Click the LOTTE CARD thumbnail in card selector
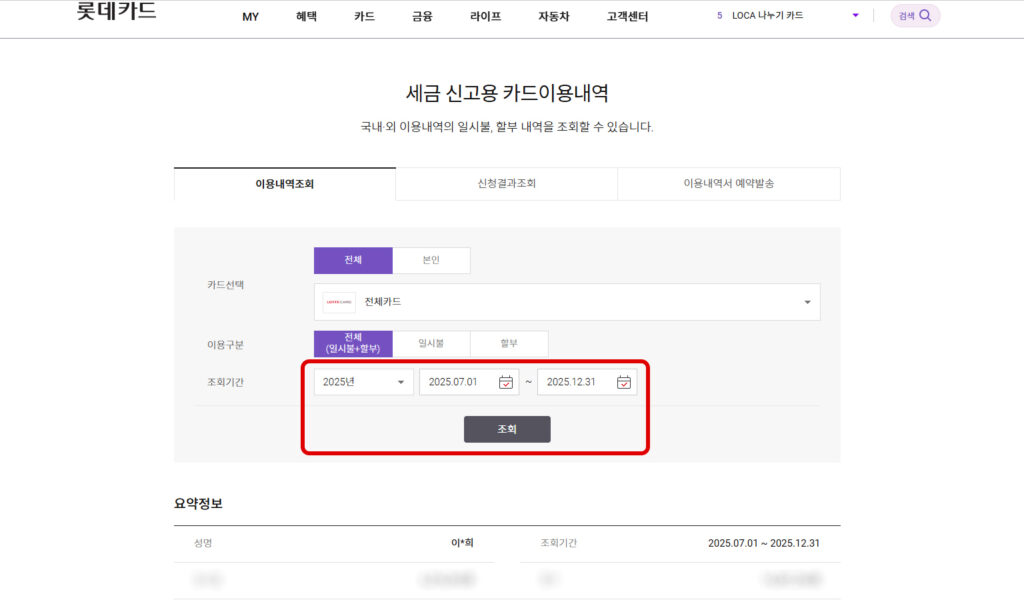 pyautogui.click(x=340, y=301)
